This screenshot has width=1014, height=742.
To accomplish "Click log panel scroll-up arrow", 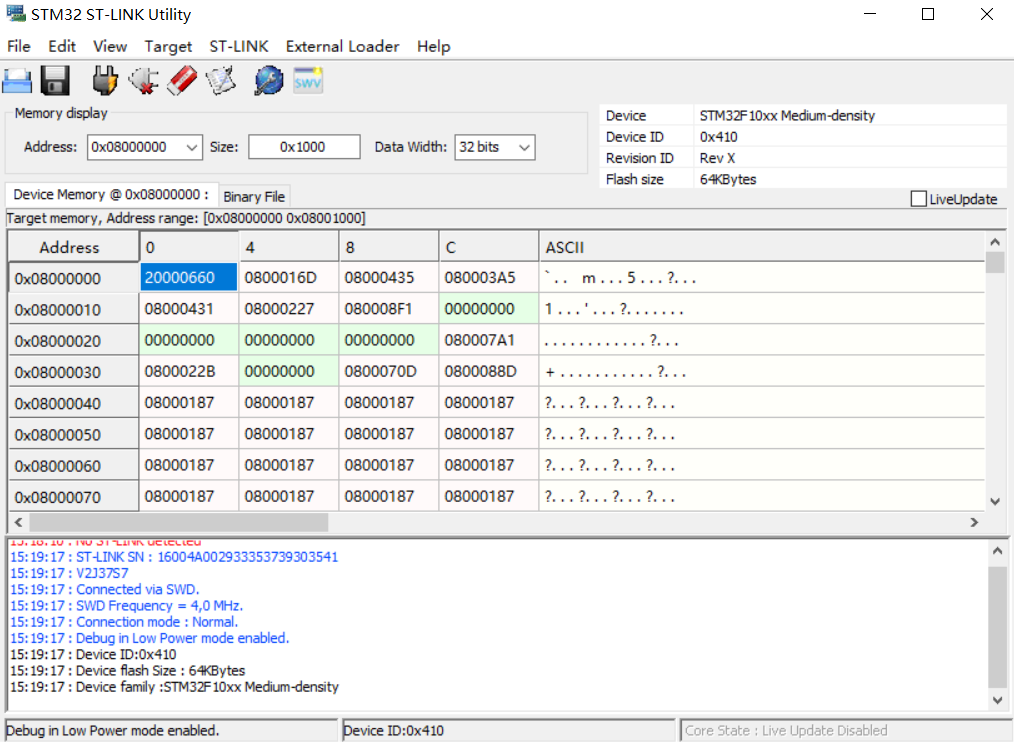I will click(x=997, y=551).
